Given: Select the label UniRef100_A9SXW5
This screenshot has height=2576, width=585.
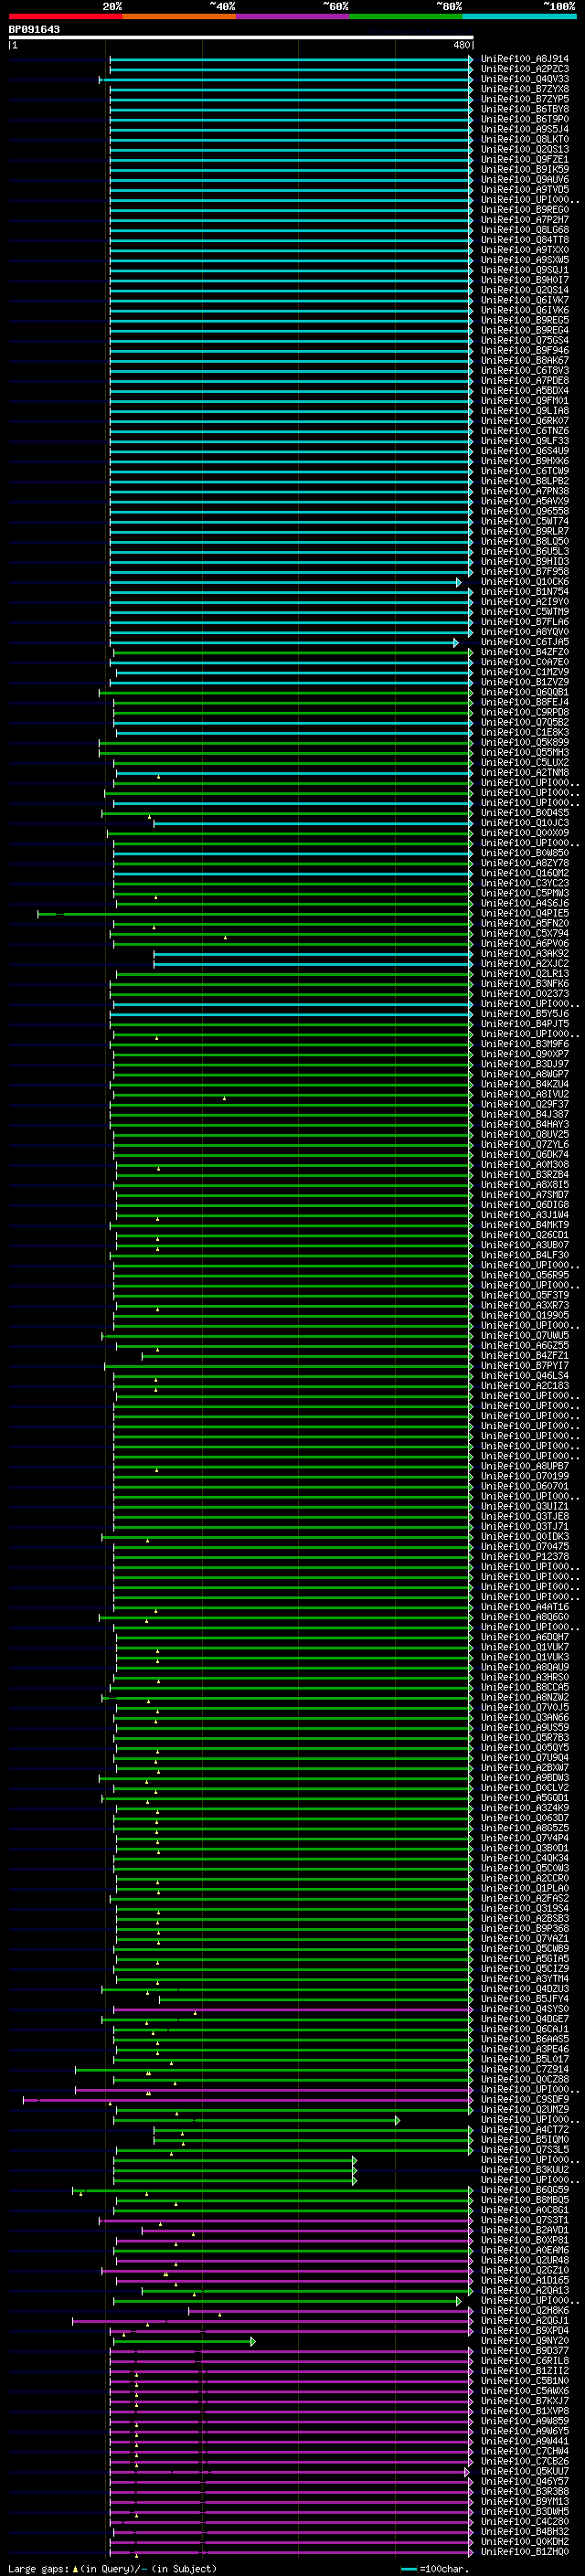Looking at the screenshot, I should pos(524,260).
